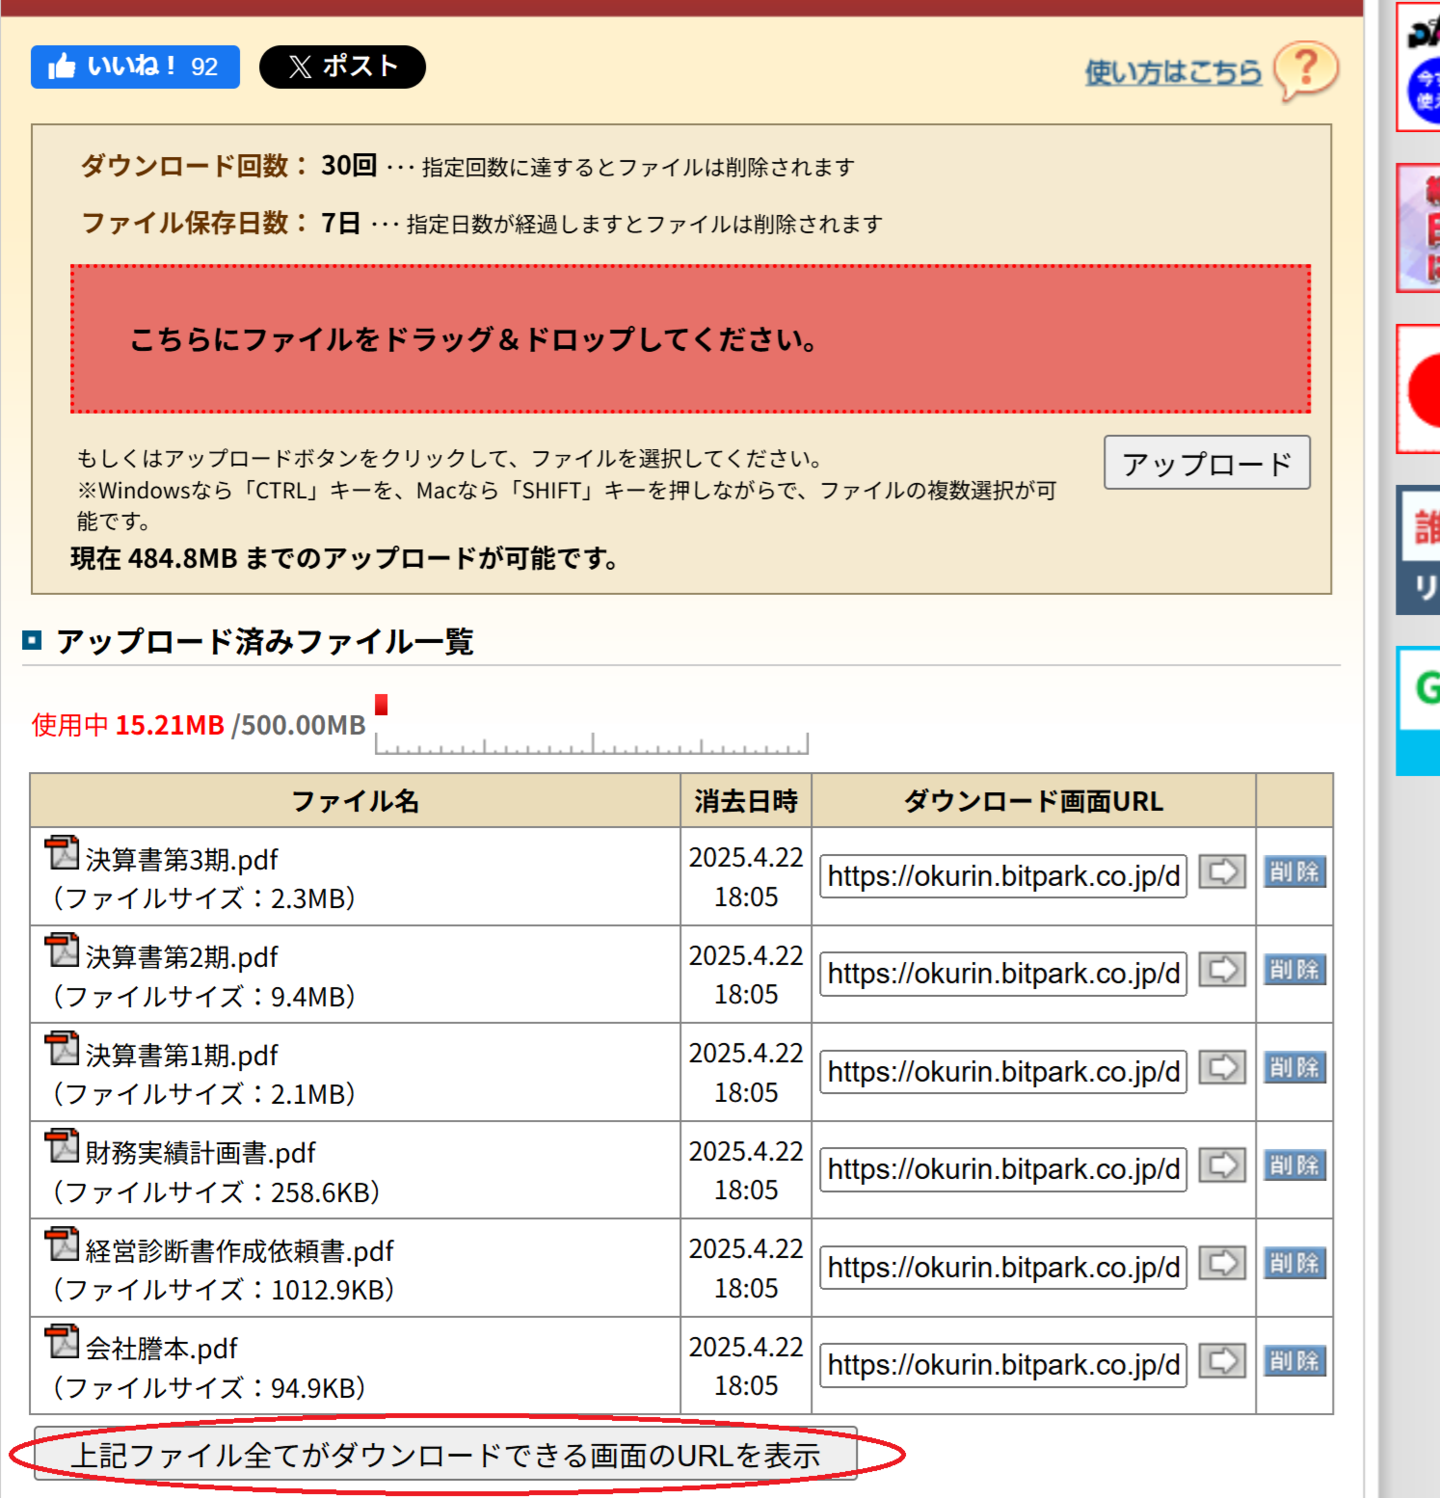Click the PDF icon of 経営診断書作成依頼書.pdf
The height and width of the screenshot is (1498, 1440).
click(x=62, y=1245)
